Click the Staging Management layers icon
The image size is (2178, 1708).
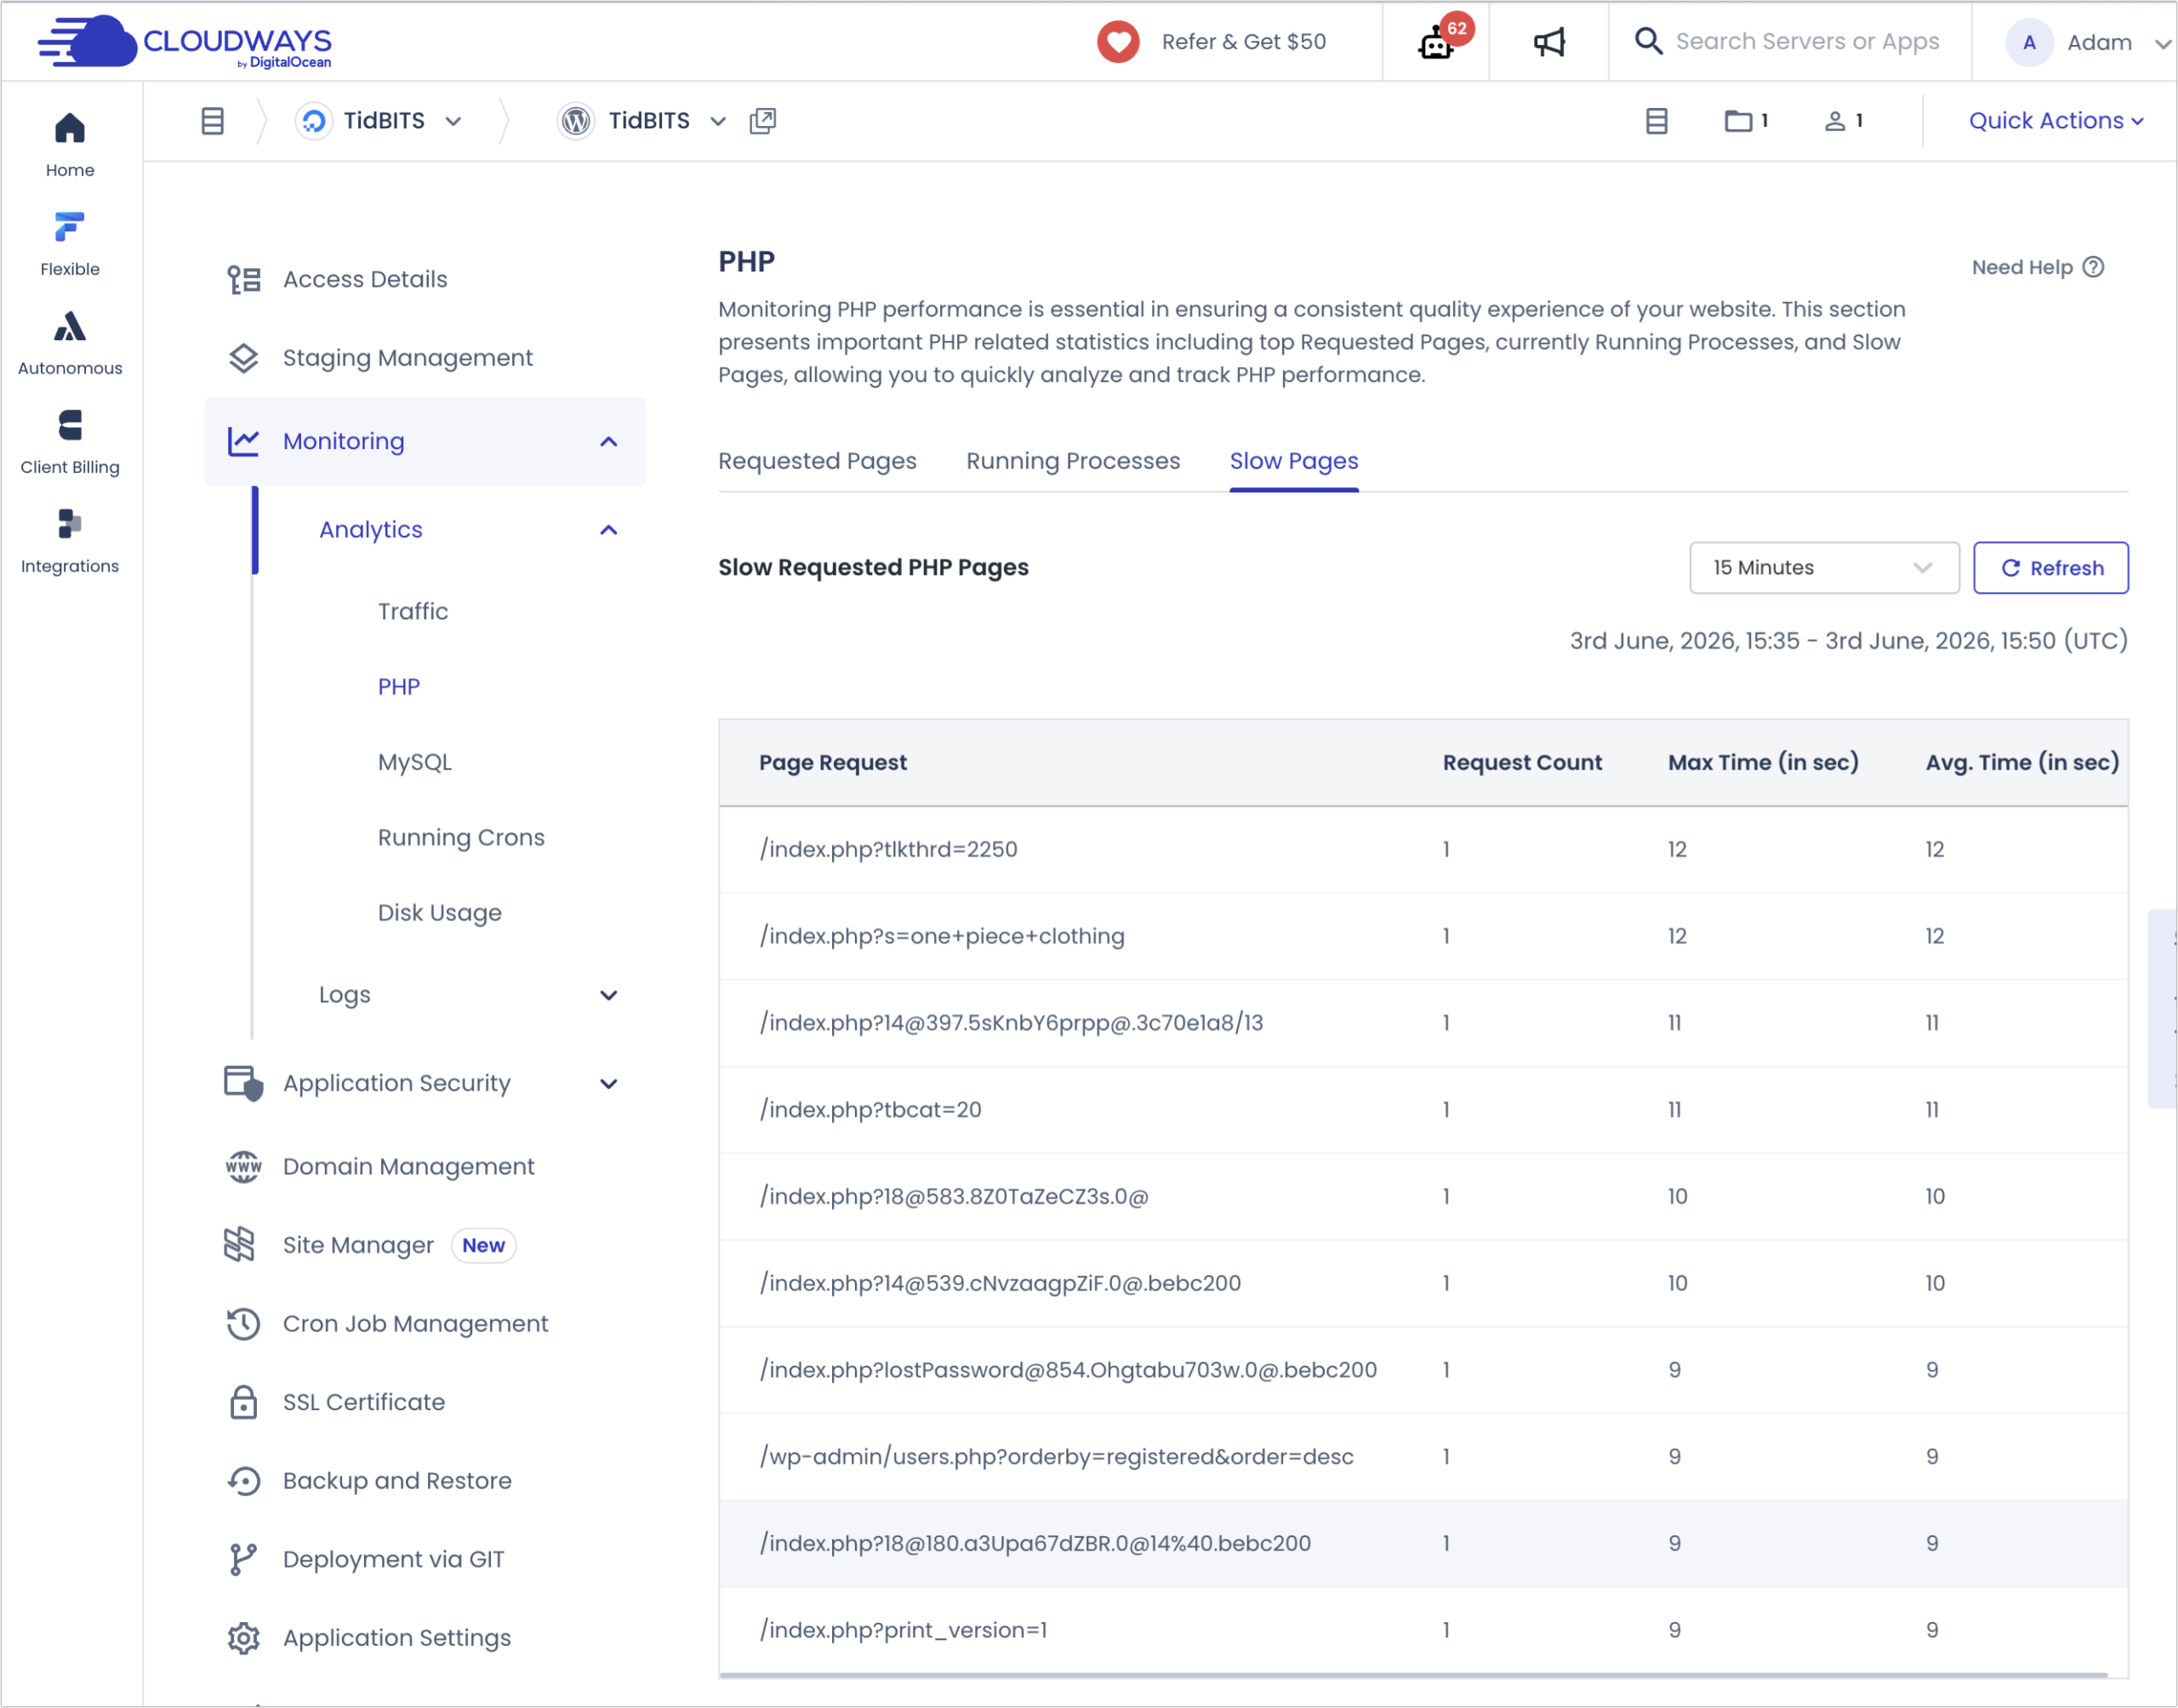243,358
